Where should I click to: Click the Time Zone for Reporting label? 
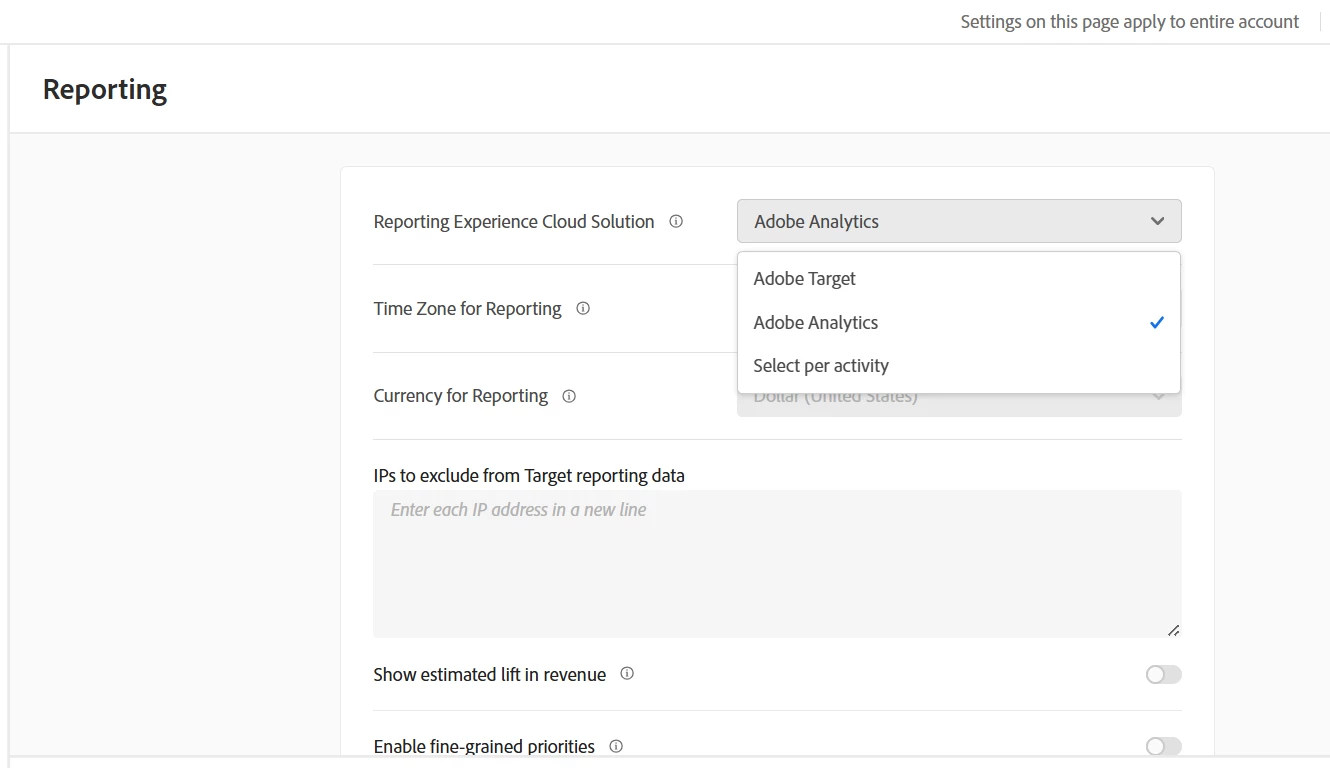click(x=467, y=309)
